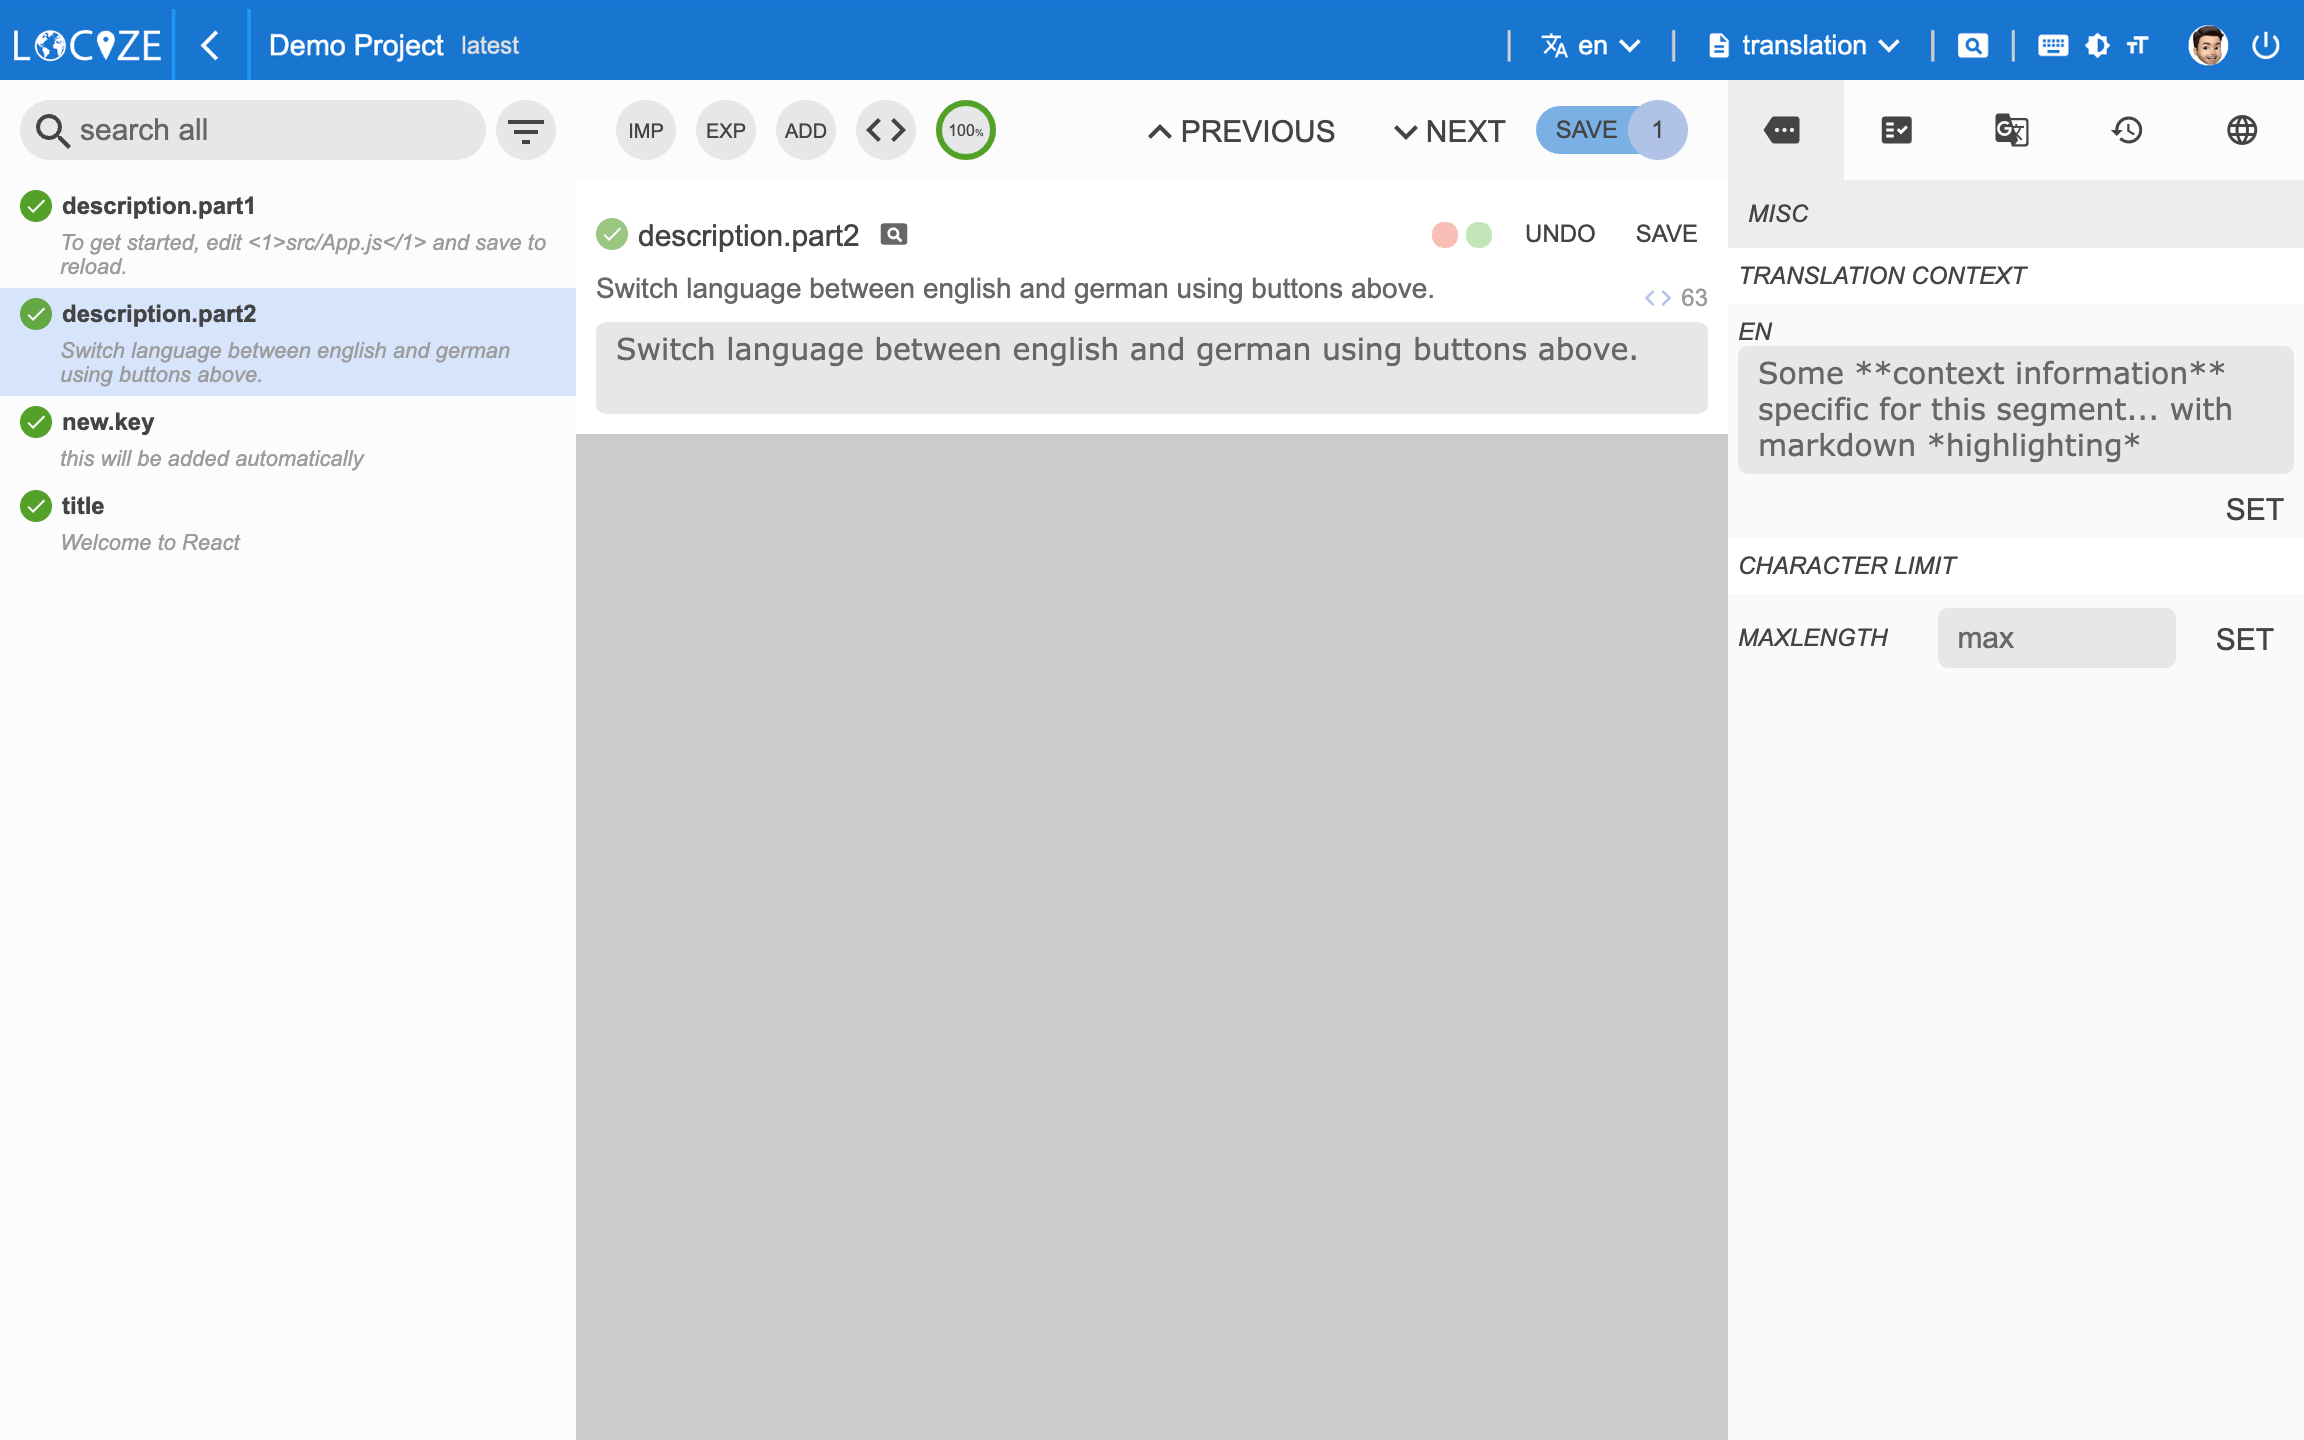Toggle the dark mode brightness icon
Screen dimensions: 2304x1440
[x=2097, y=45]
